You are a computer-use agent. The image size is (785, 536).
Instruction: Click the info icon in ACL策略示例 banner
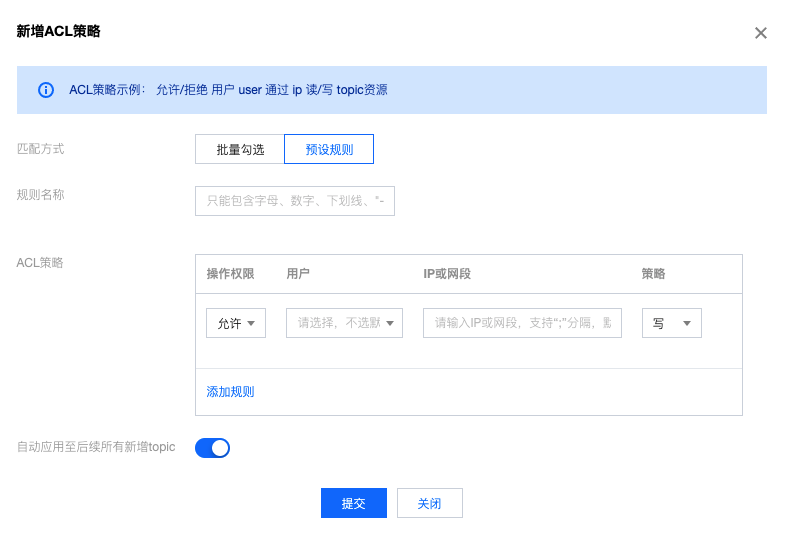(x=46, y=90)
